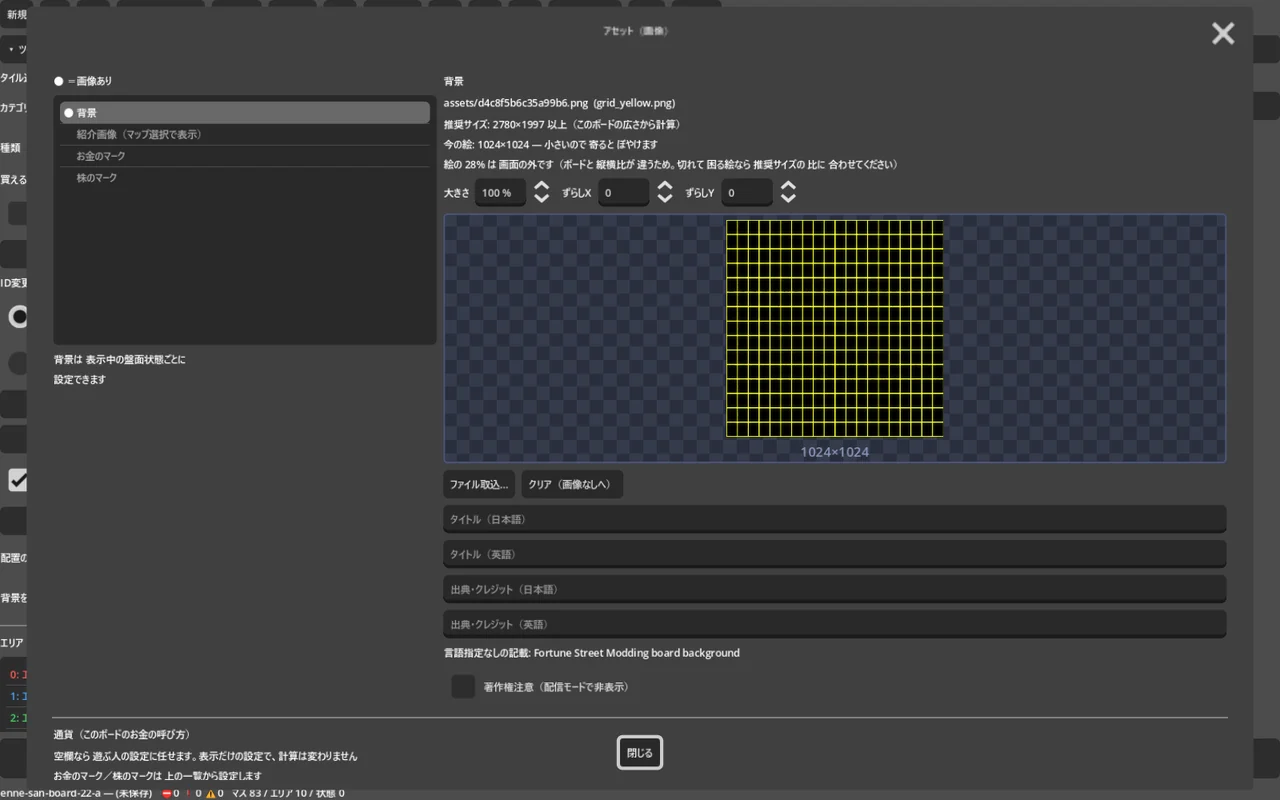Select 紹介画像 (マップ選択で表示) entry

tap(245, 134)
